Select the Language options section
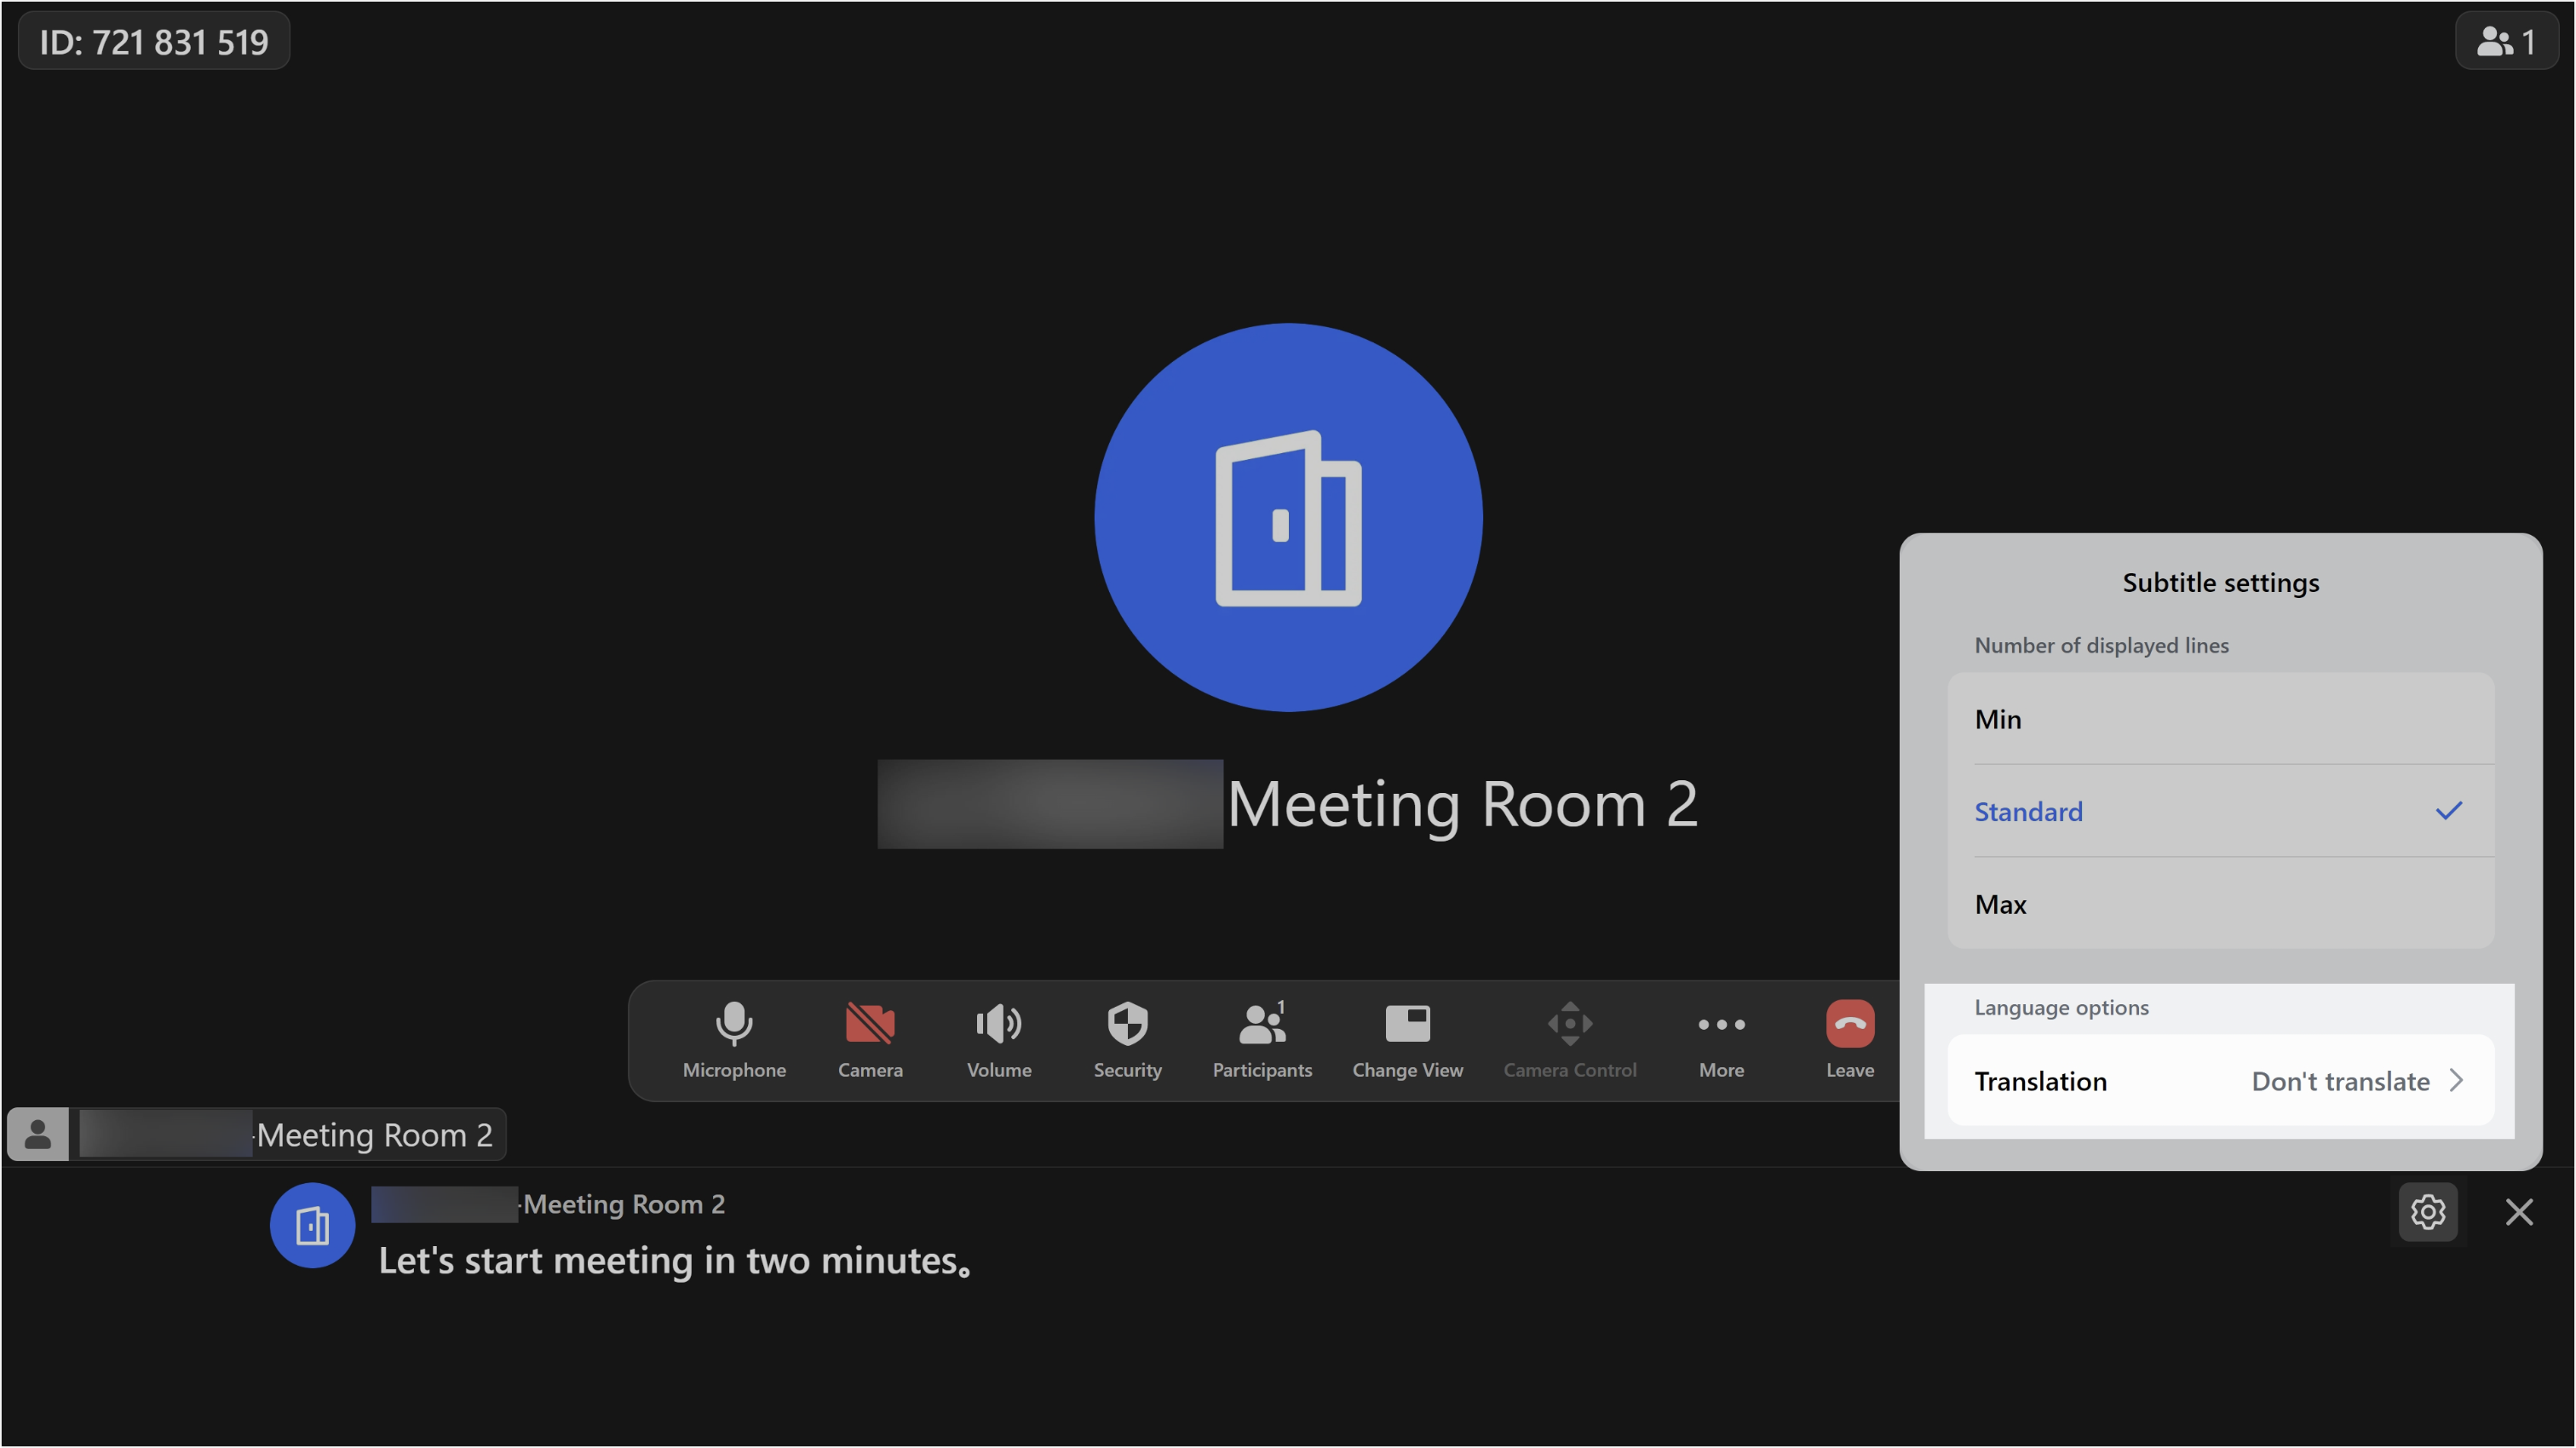Image resolution: width=2576 pixels, height=1448 pixels. (2061, 1007)
